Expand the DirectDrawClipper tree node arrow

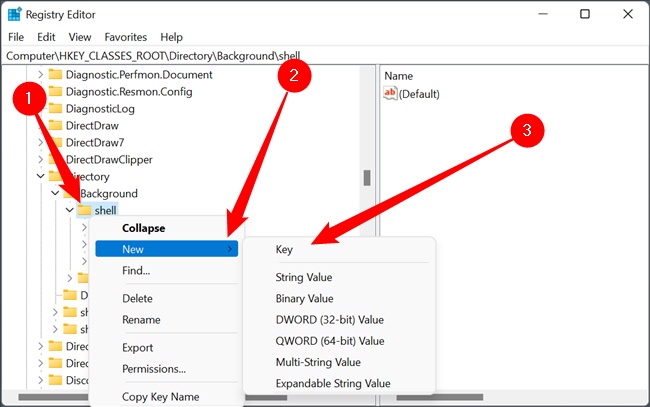(41, 159)
